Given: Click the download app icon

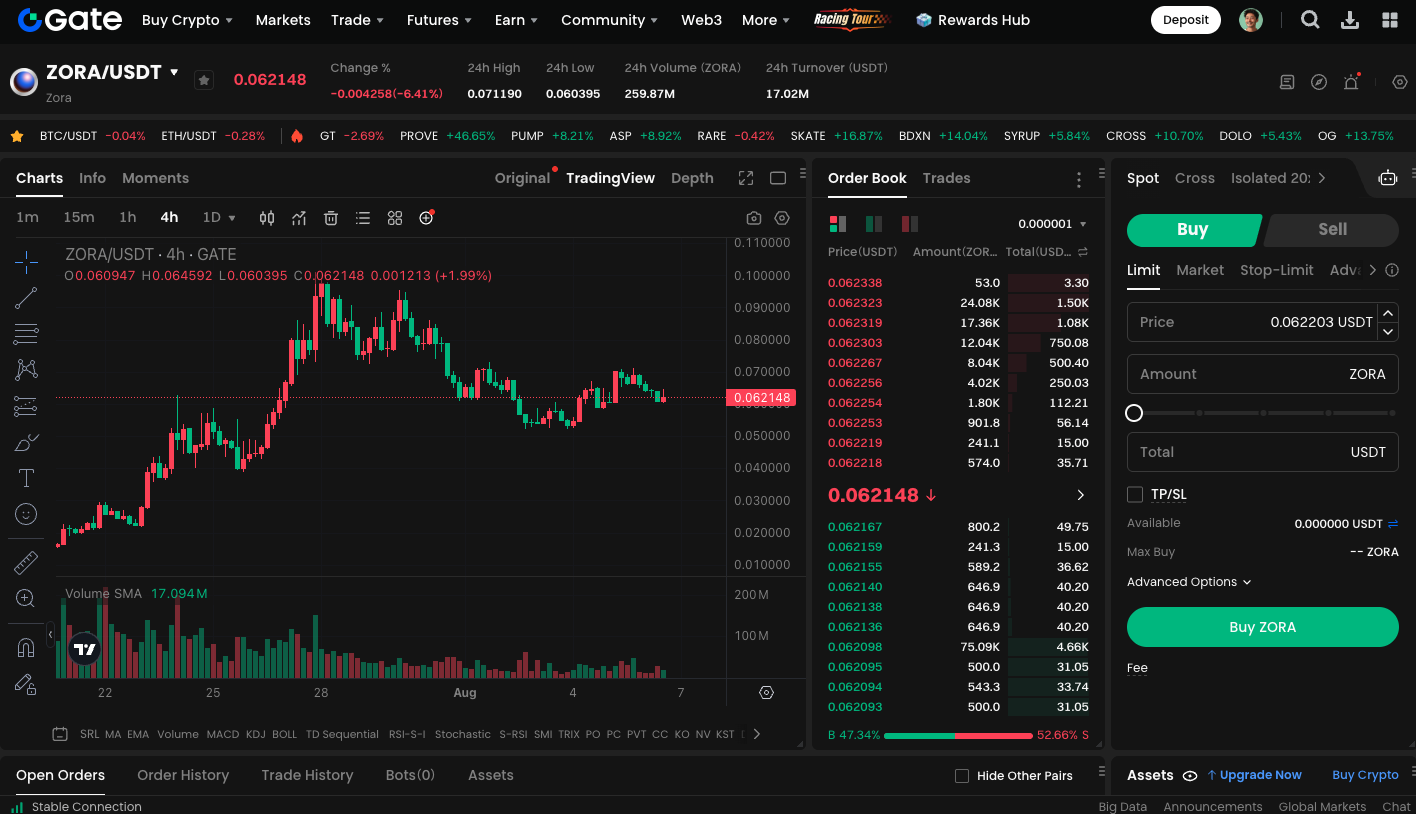Looking at the screenshot, I should click(x=1350, y=20).
